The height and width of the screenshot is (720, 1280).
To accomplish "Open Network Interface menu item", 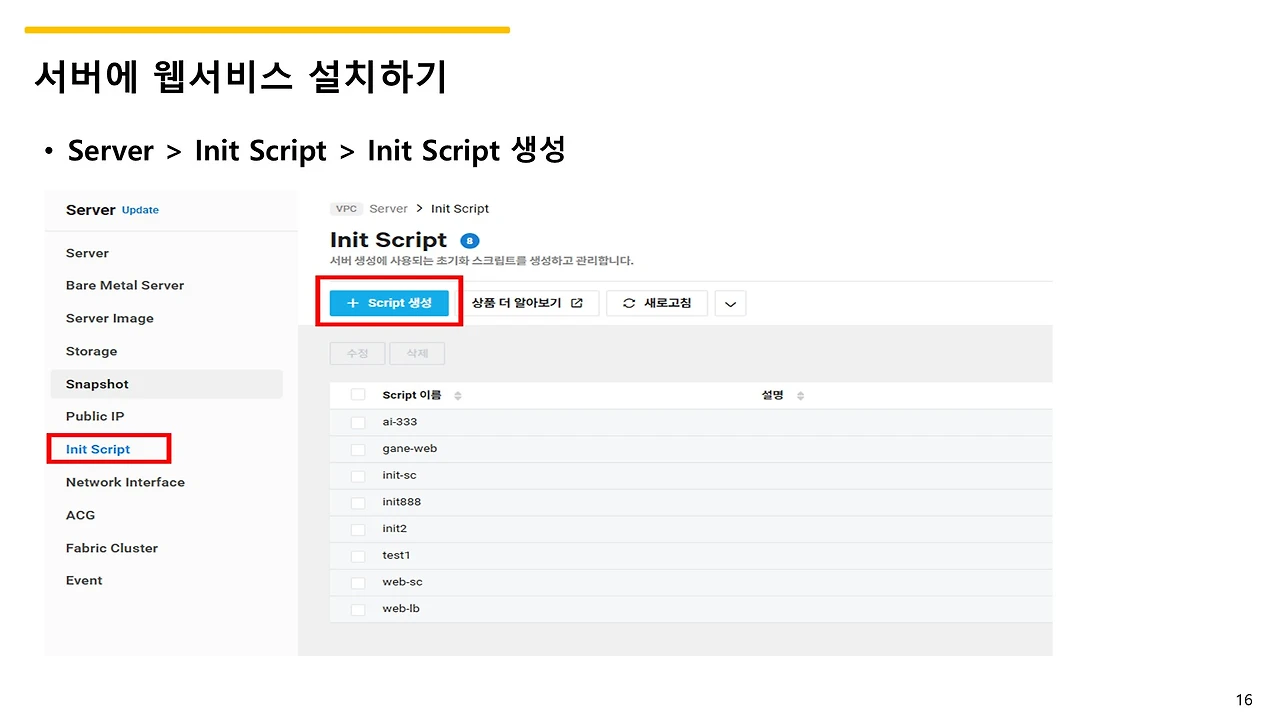I will pos(125,482).
